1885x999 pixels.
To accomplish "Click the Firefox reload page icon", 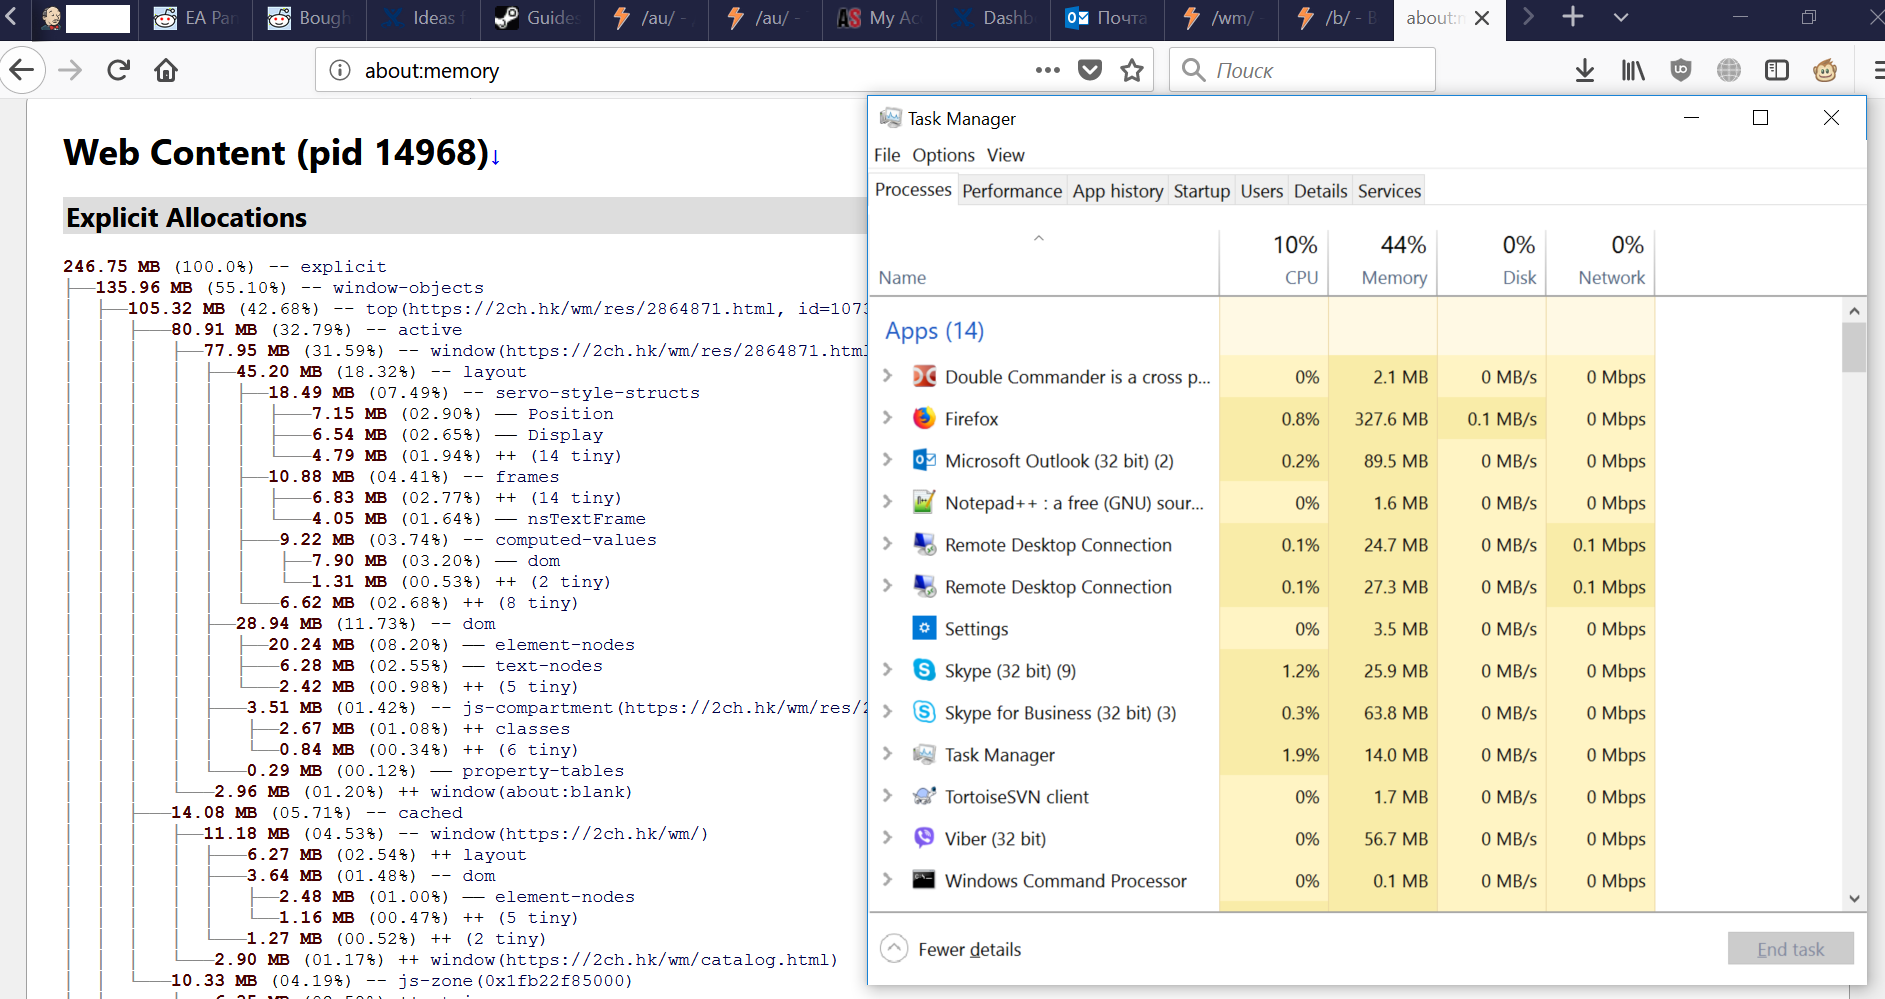I will point(119,70).
